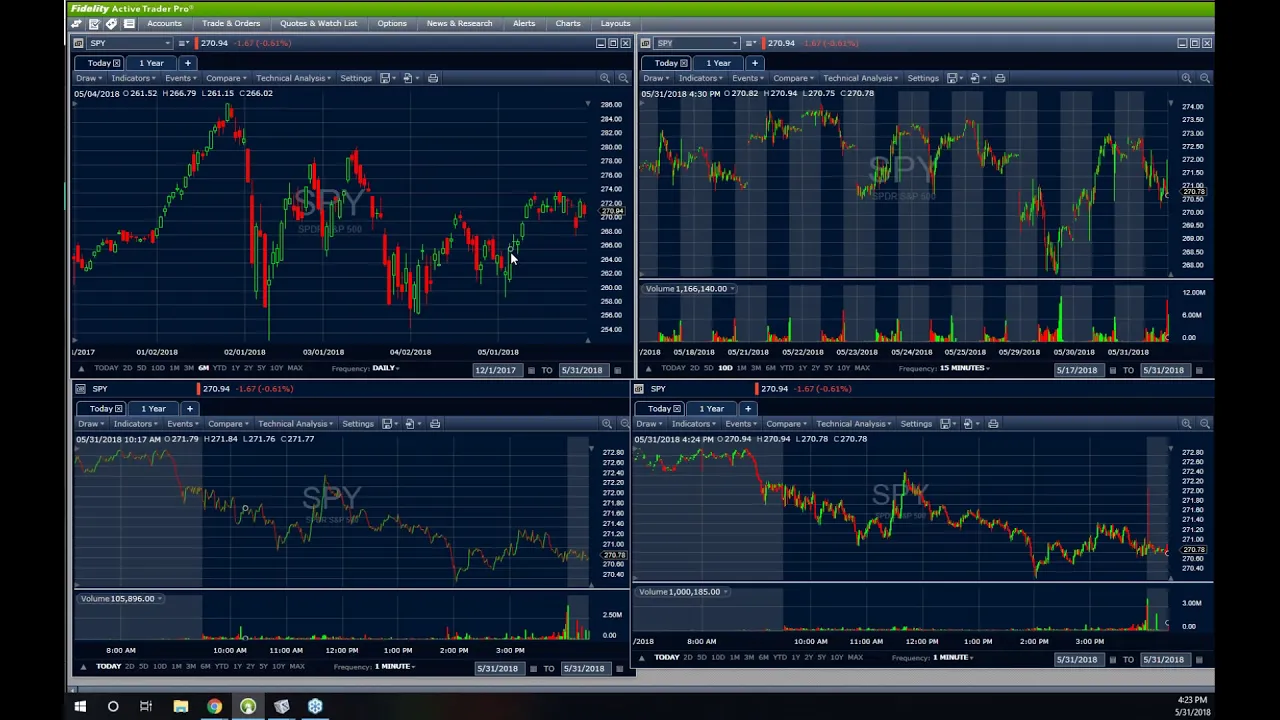Click save icon in top-right 15-minute chart
The height and width of the screenshot is (720, 1280).
[x=952, y=78]
